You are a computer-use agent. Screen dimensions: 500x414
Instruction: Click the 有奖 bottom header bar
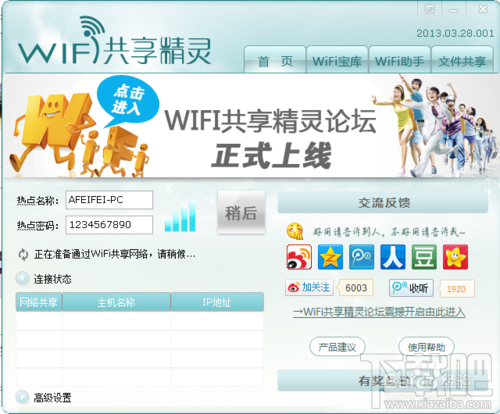pos(383,380)
